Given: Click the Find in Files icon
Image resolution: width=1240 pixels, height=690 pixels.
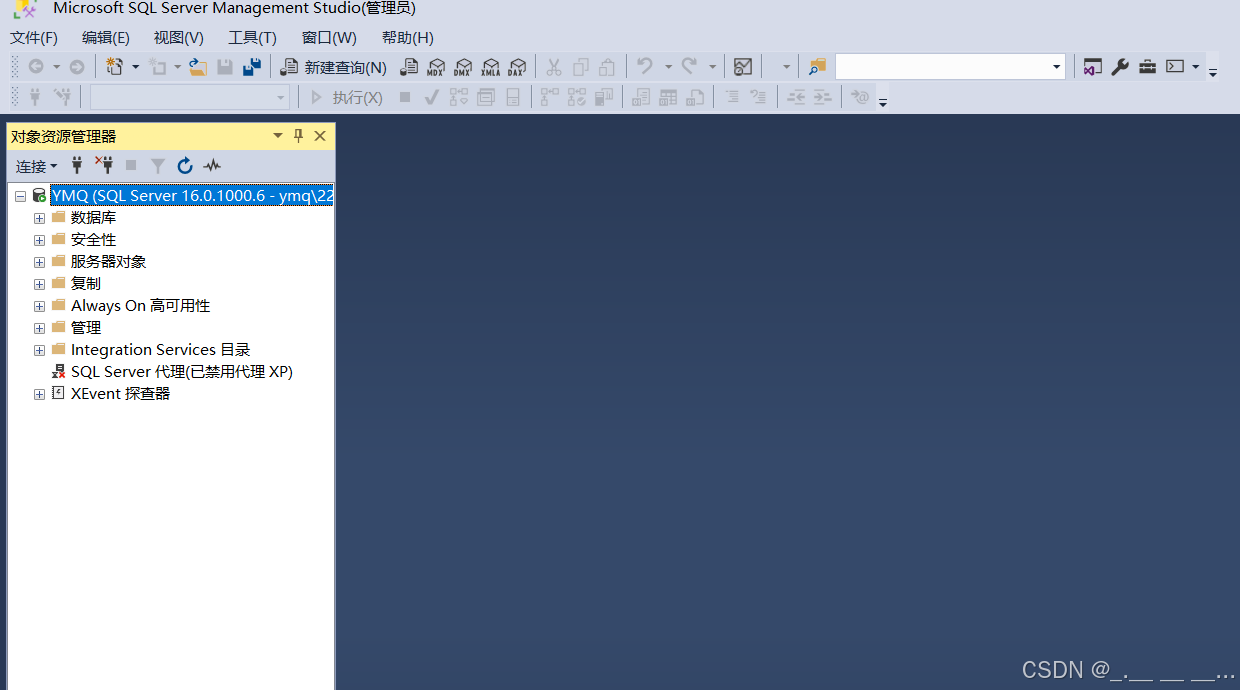Looking at the screenshot, I should coord(818,67).
